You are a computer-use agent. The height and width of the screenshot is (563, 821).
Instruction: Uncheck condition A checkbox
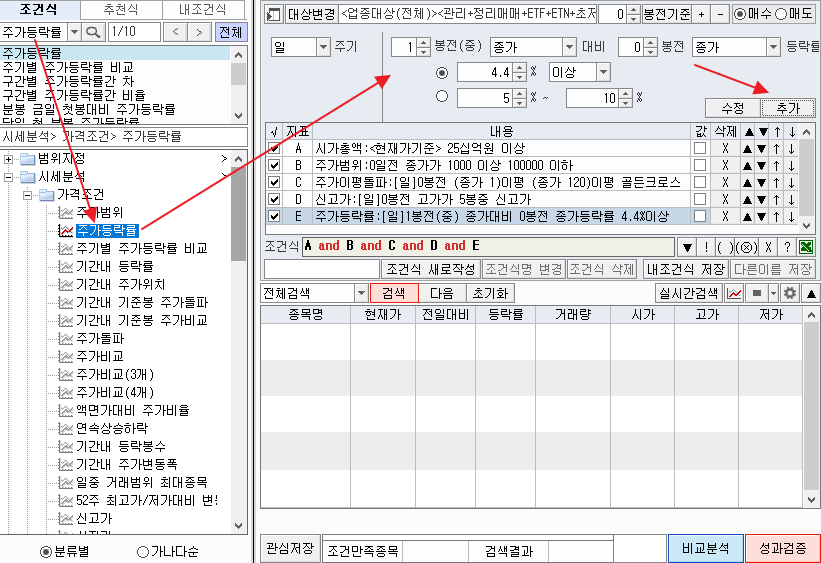(273, 149)
